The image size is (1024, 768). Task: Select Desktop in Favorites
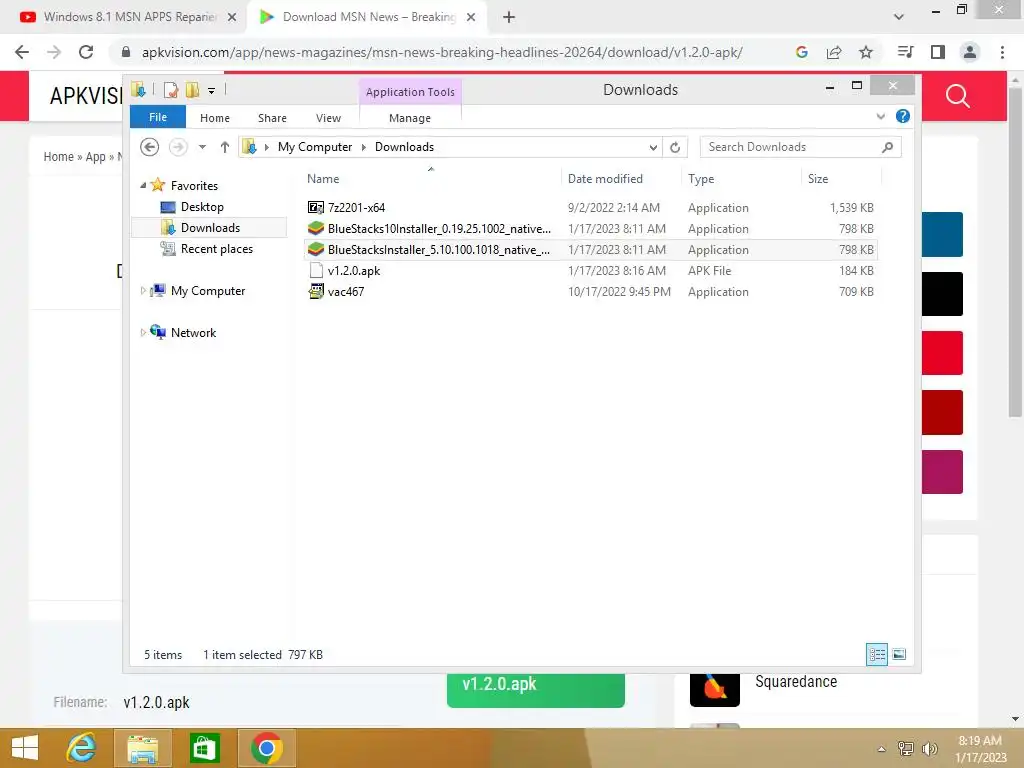(x=202, y=206)
